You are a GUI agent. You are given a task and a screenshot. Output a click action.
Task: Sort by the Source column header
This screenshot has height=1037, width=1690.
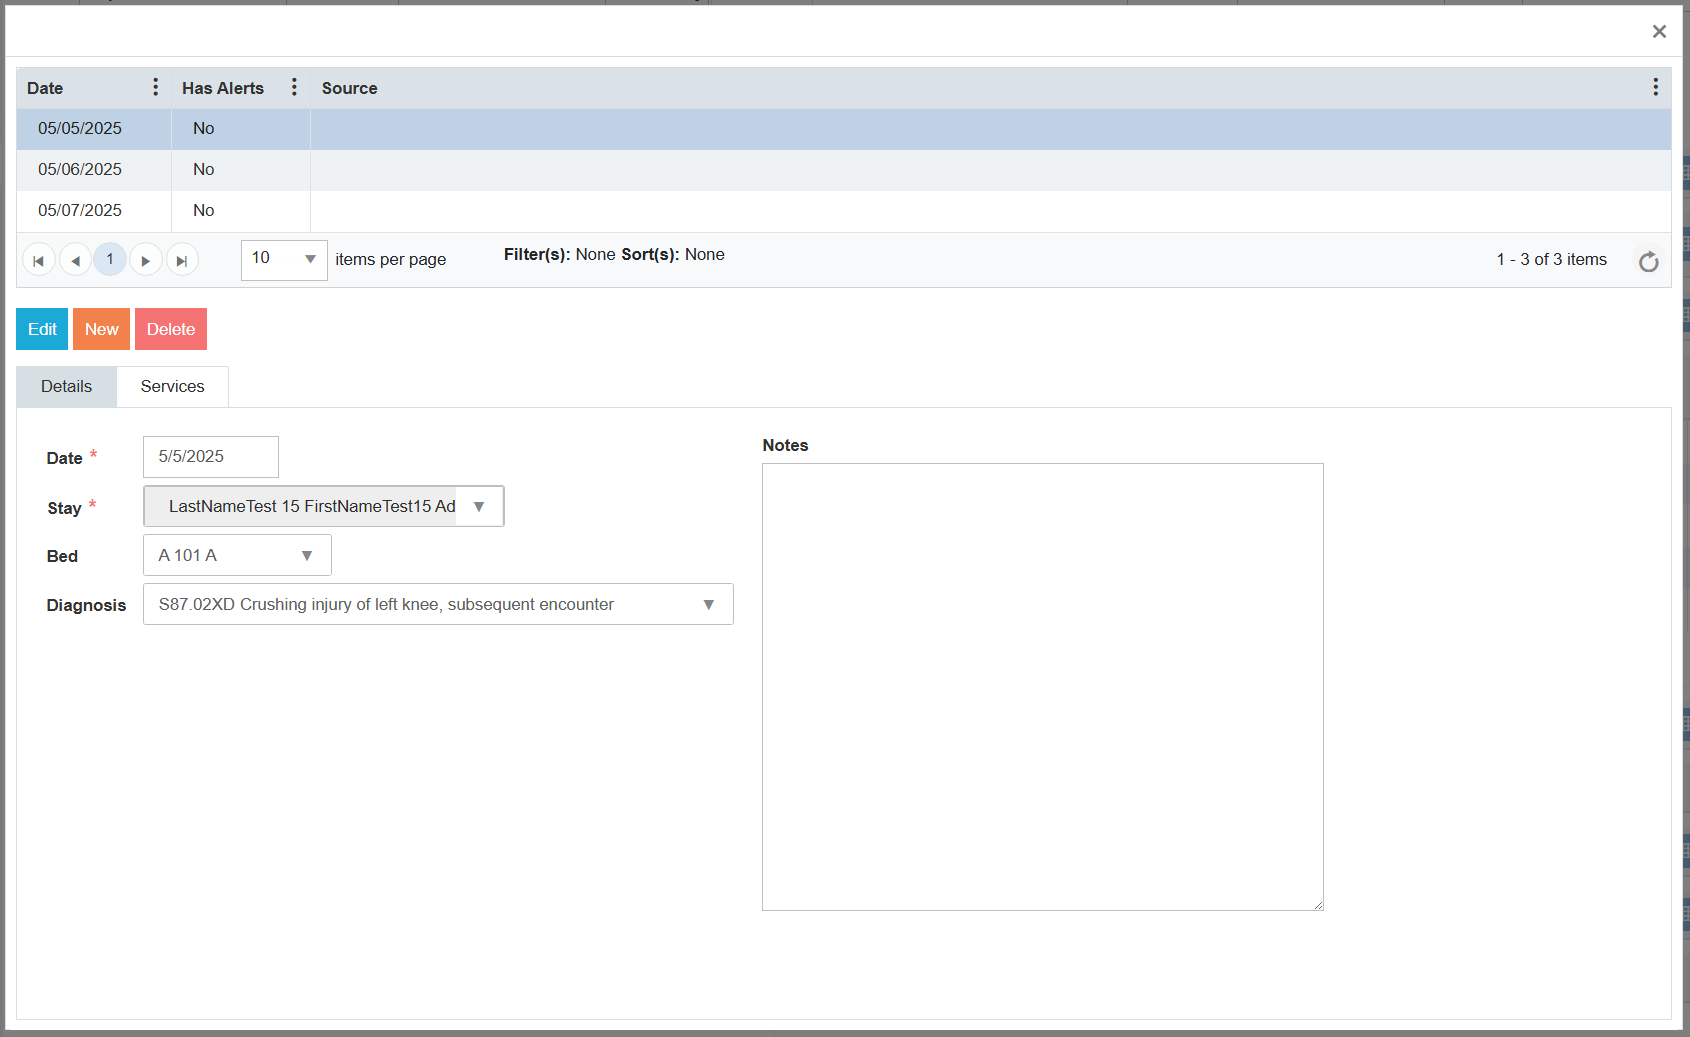[350, 88]
